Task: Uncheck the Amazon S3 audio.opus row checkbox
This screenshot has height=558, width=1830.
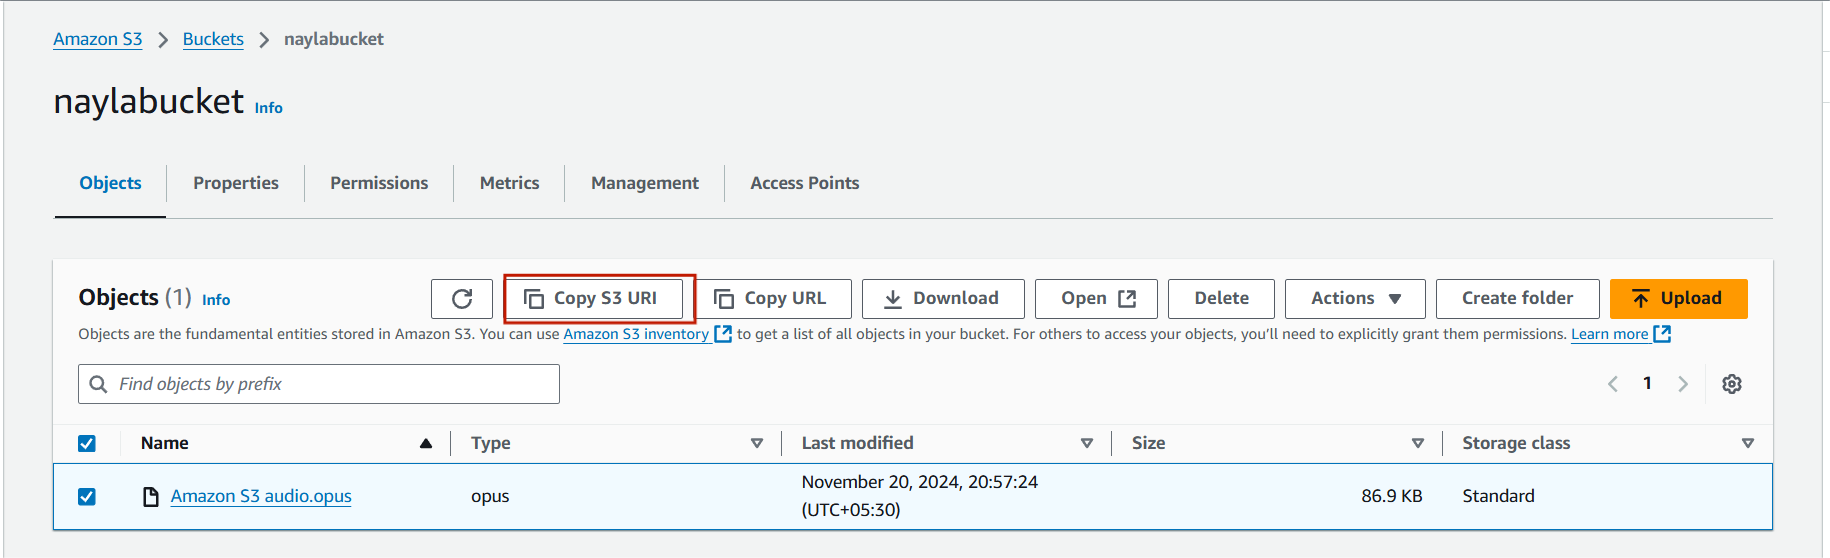Action: 87,496
